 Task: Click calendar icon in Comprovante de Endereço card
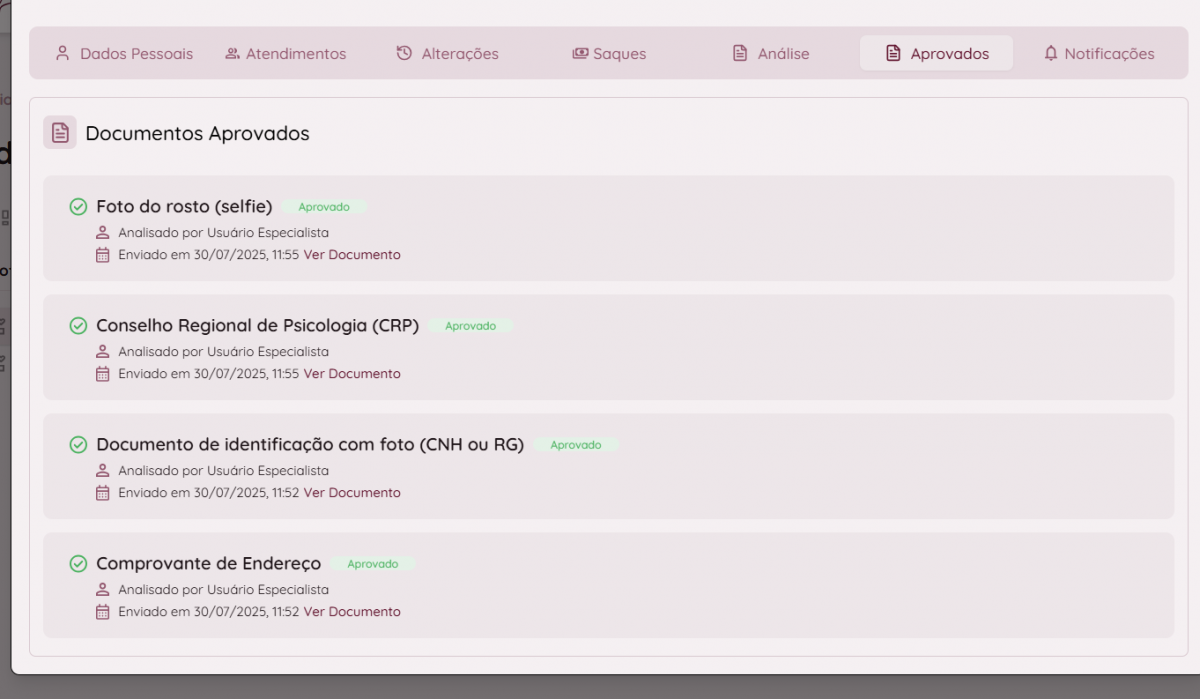[102, 612]
